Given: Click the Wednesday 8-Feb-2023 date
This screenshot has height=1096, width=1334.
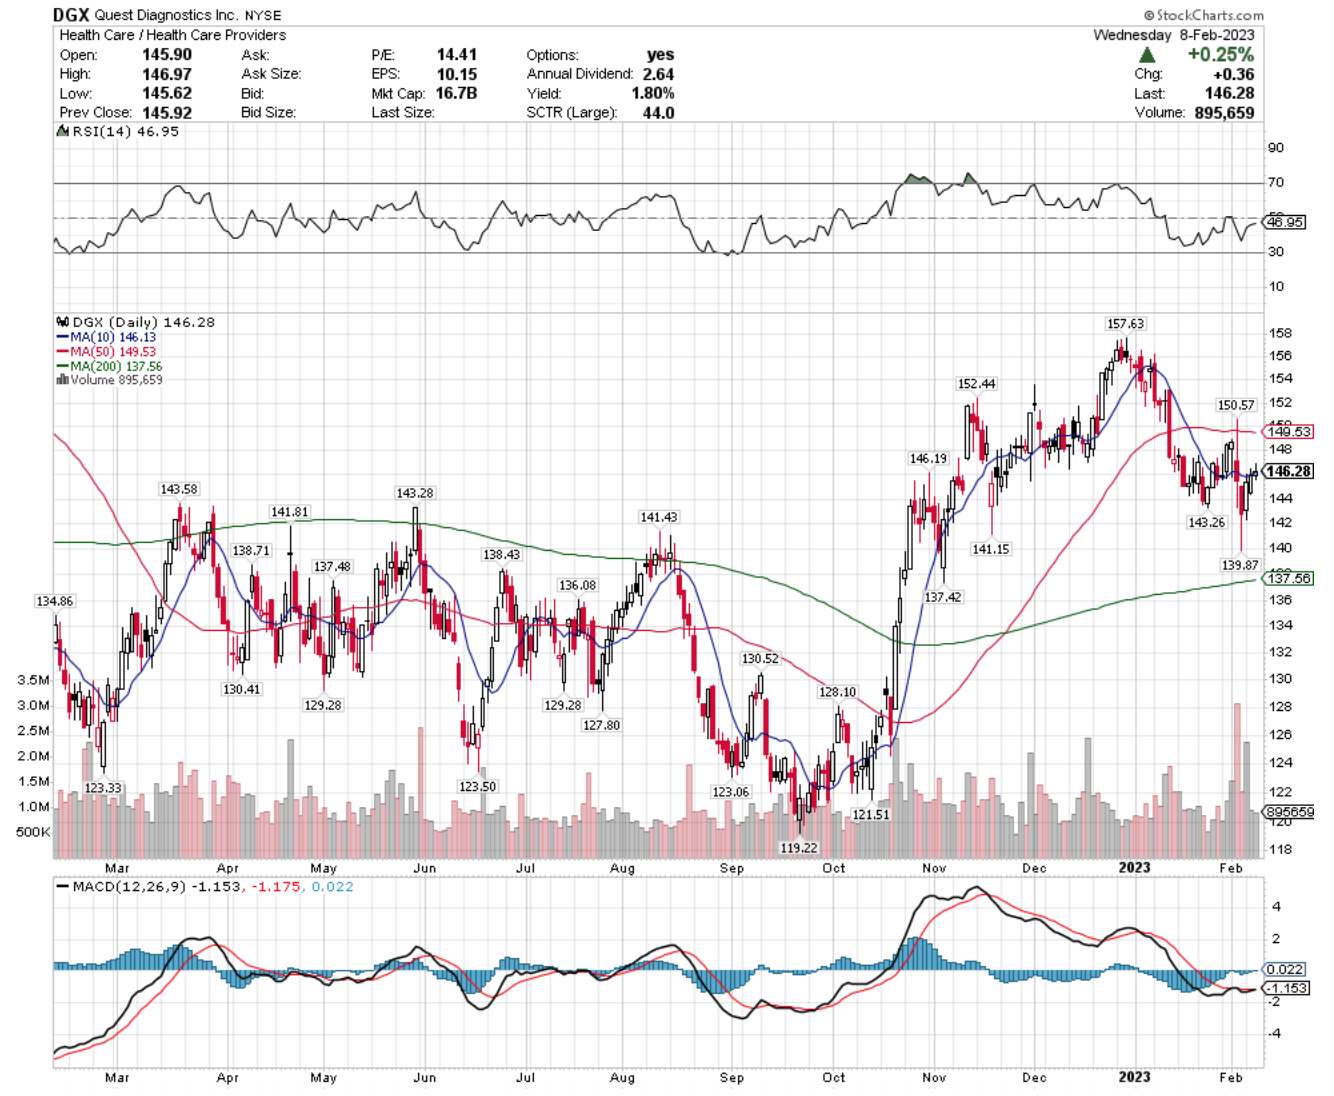Looking at the screenshot, I should [x=1173, y=35].
